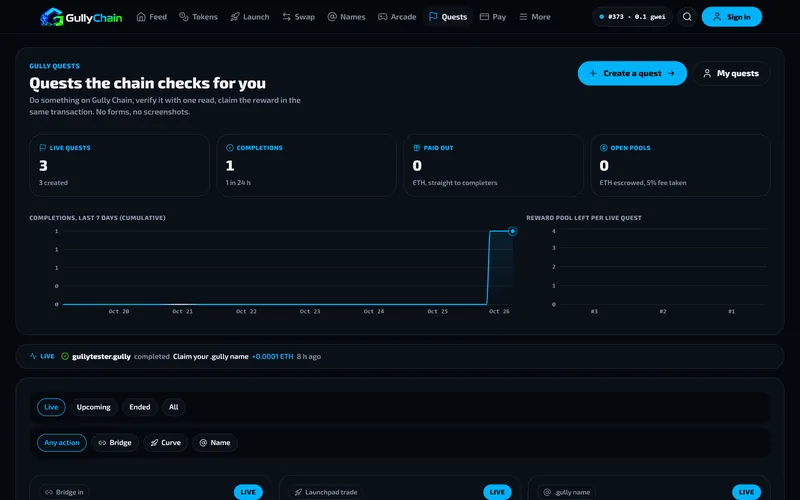The height and width of the screenshot is (500, 800).
Task: Click the block #373 gas indicator
Action: [632, 17]
